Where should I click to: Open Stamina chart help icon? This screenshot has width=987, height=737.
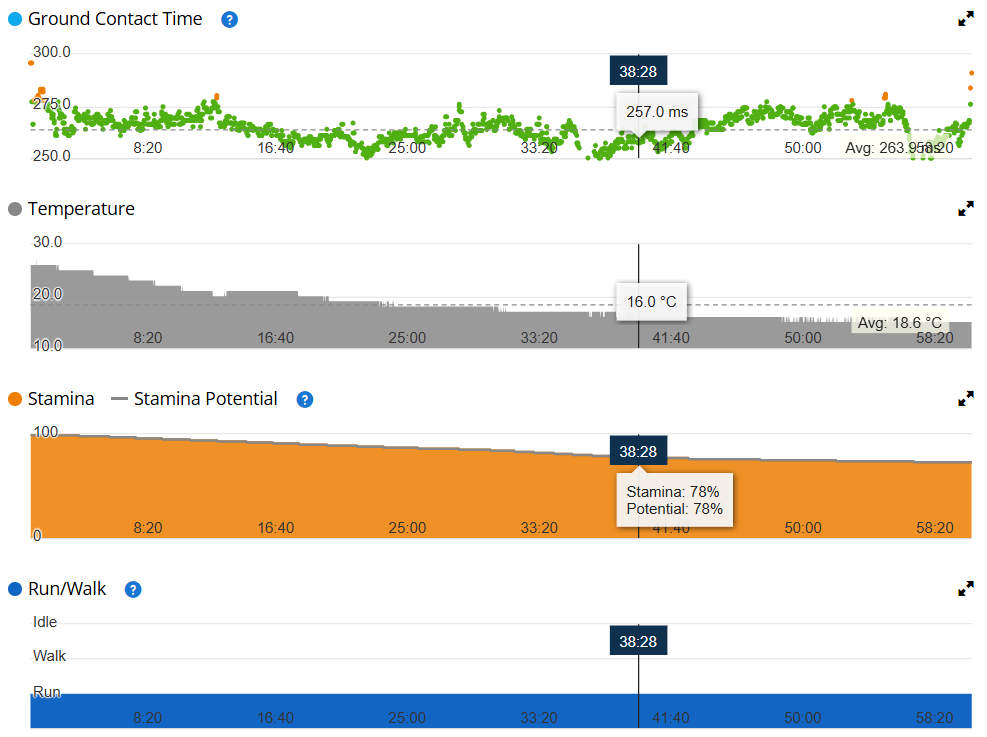[x=305, y=400]
